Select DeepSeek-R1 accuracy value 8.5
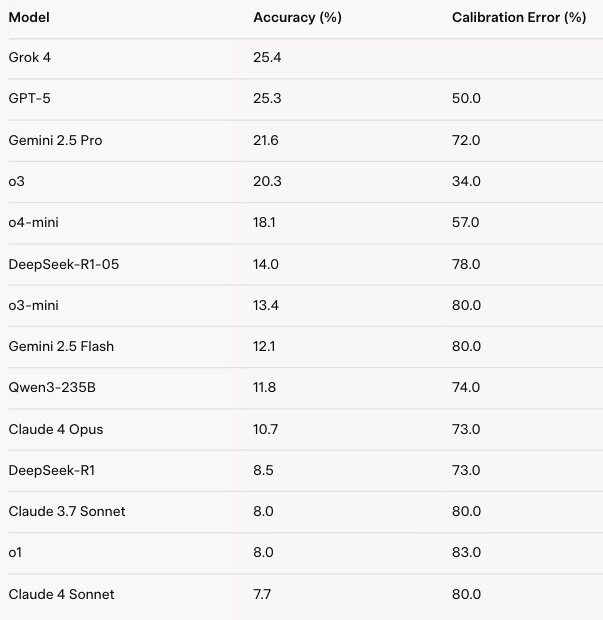 [x=263, y=470]
